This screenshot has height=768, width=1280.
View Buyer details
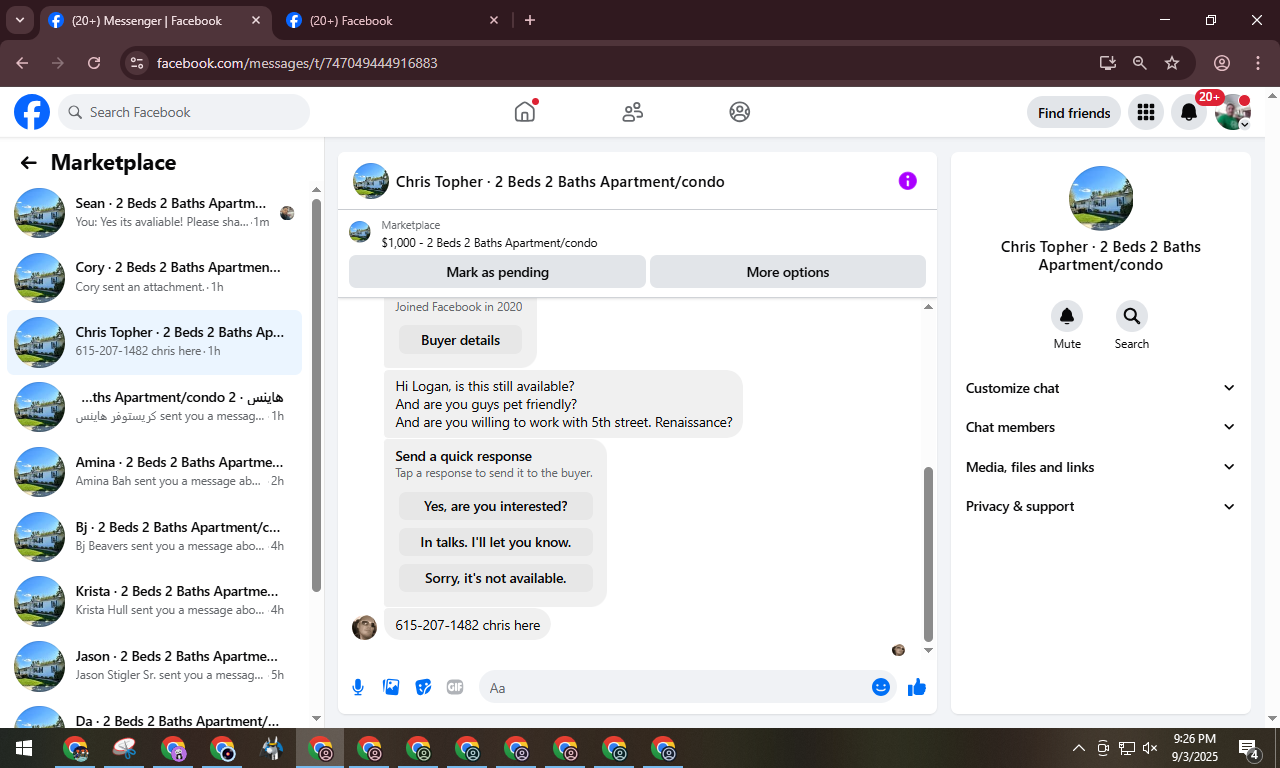coord(460,340)
